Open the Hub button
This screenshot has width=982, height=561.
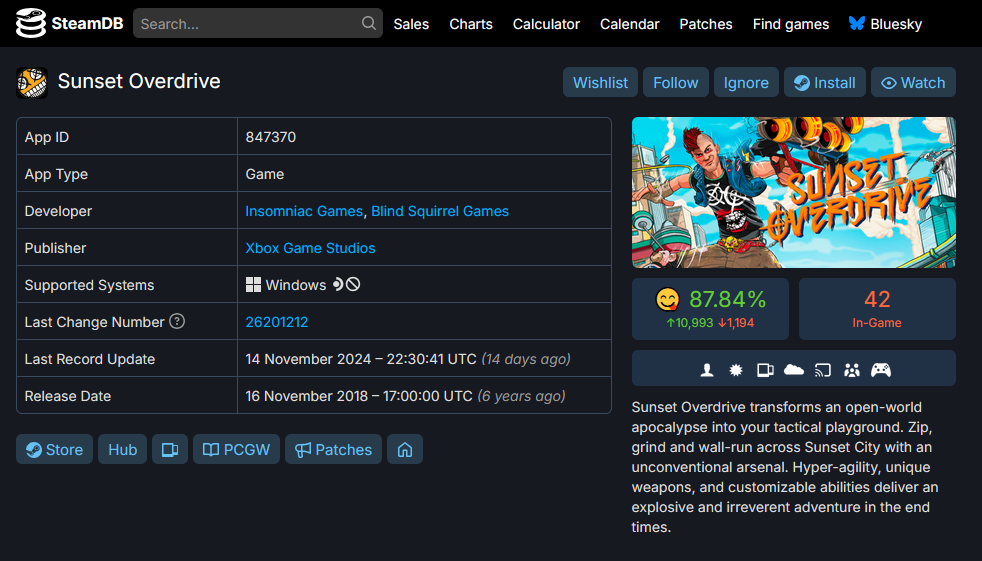point(123,449)
